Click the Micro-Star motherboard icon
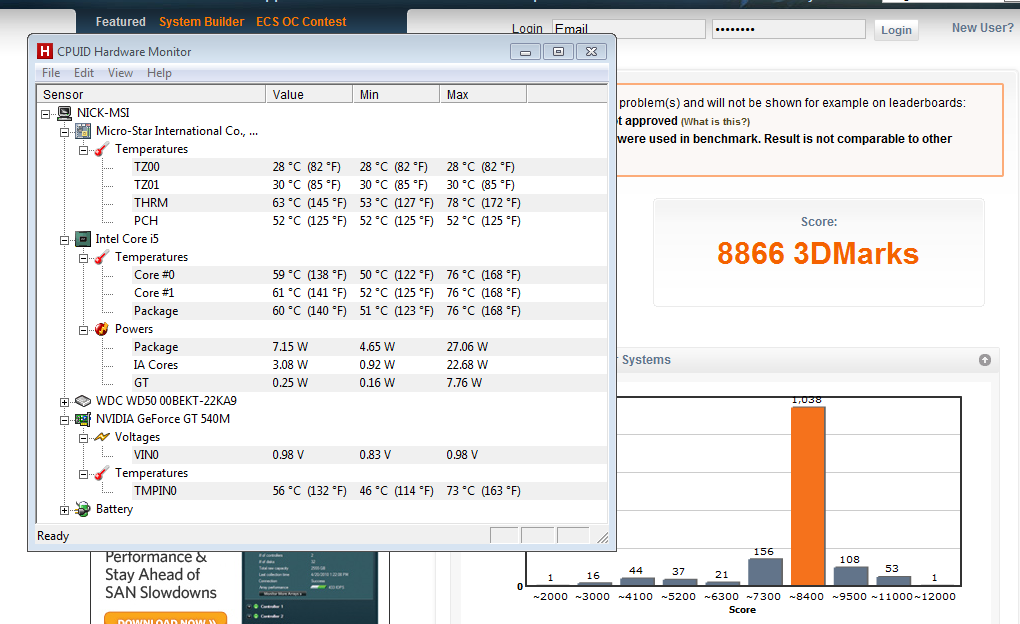 click(83, 131)
